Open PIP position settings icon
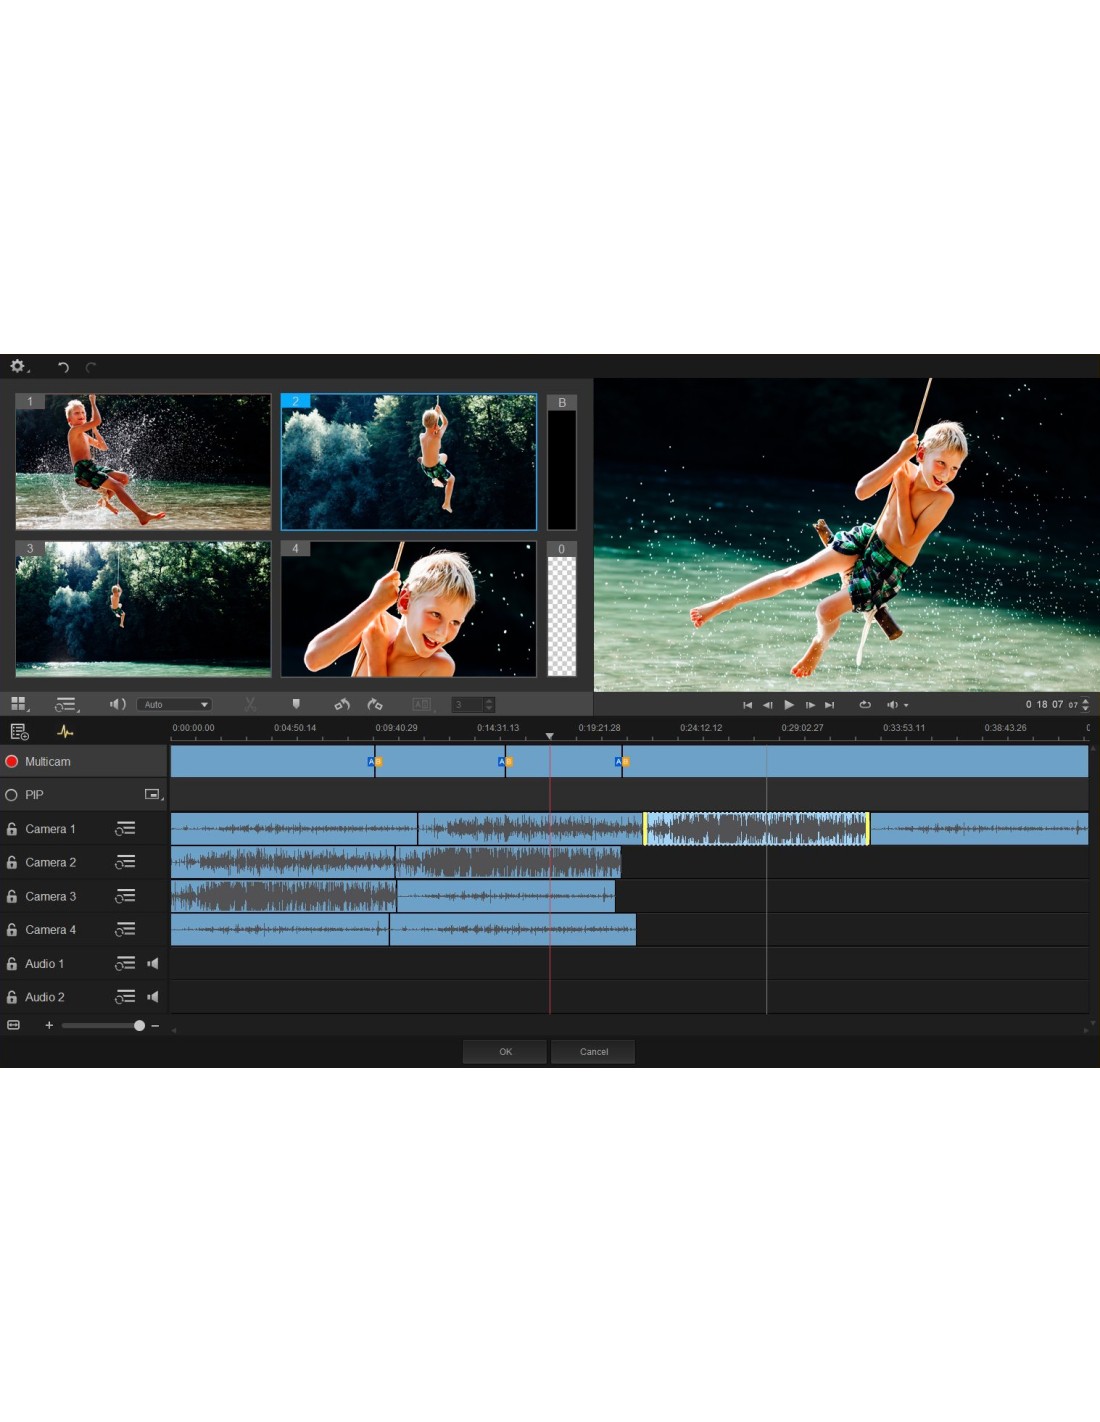 point(153,795)
